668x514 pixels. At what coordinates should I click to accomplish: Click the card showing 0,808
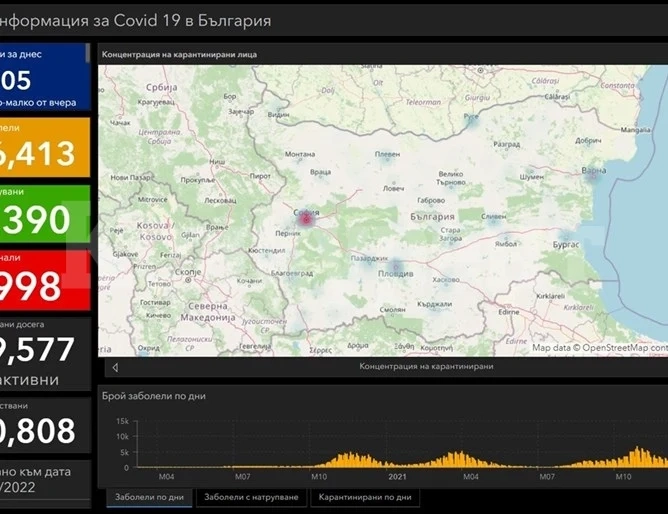coord(45,425)
